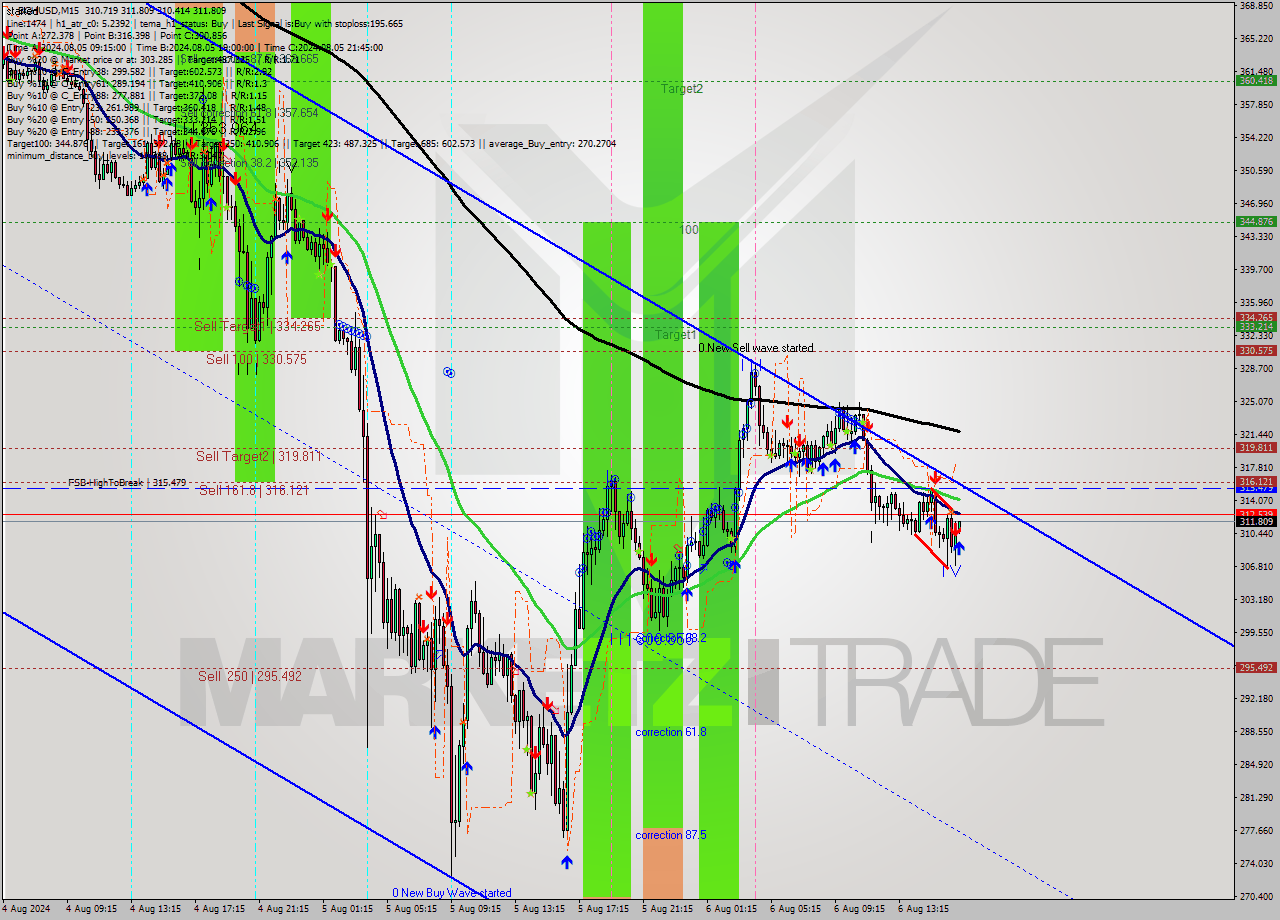The width and height of the screenshot is (1280, 920).
Task: Click the 'average_Buy_entry: 270.2704' text
Action: [x=552, y=144]
